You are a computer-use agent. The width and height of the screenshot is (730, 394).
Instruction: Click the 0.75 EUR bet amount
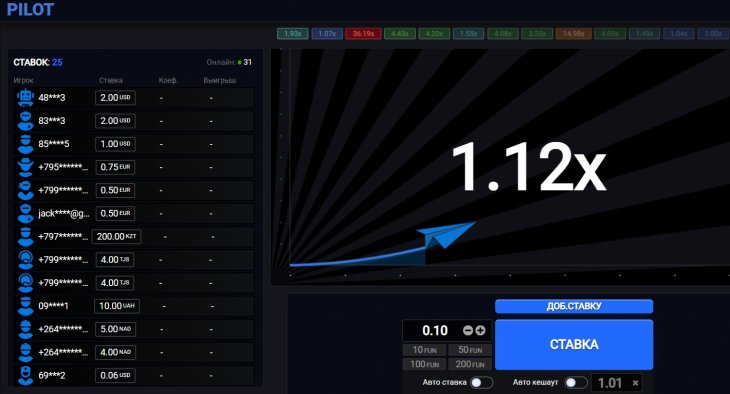point(115,167)
